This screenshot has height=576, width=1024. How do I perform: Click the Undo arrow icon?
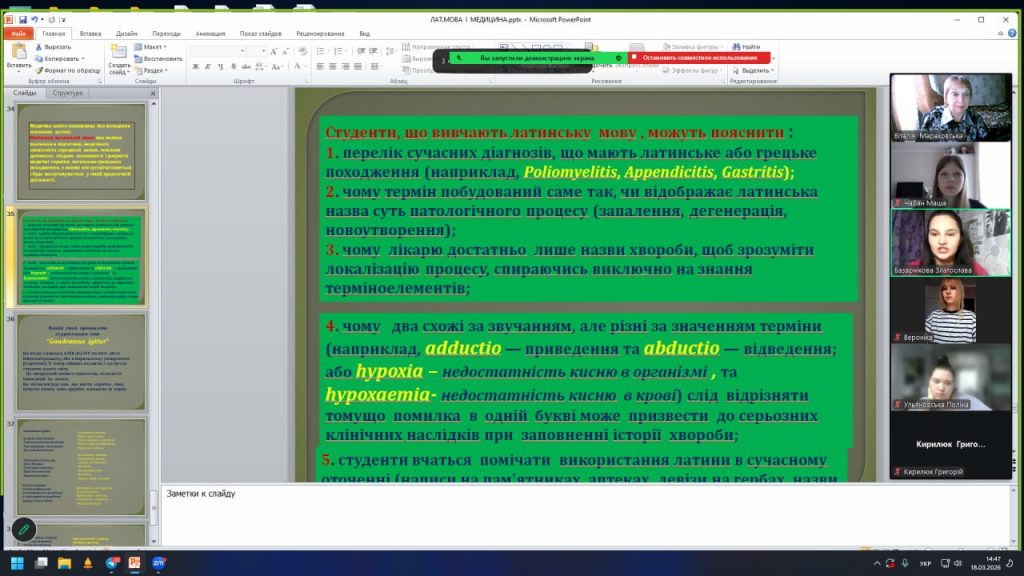[x=35, y=18]
